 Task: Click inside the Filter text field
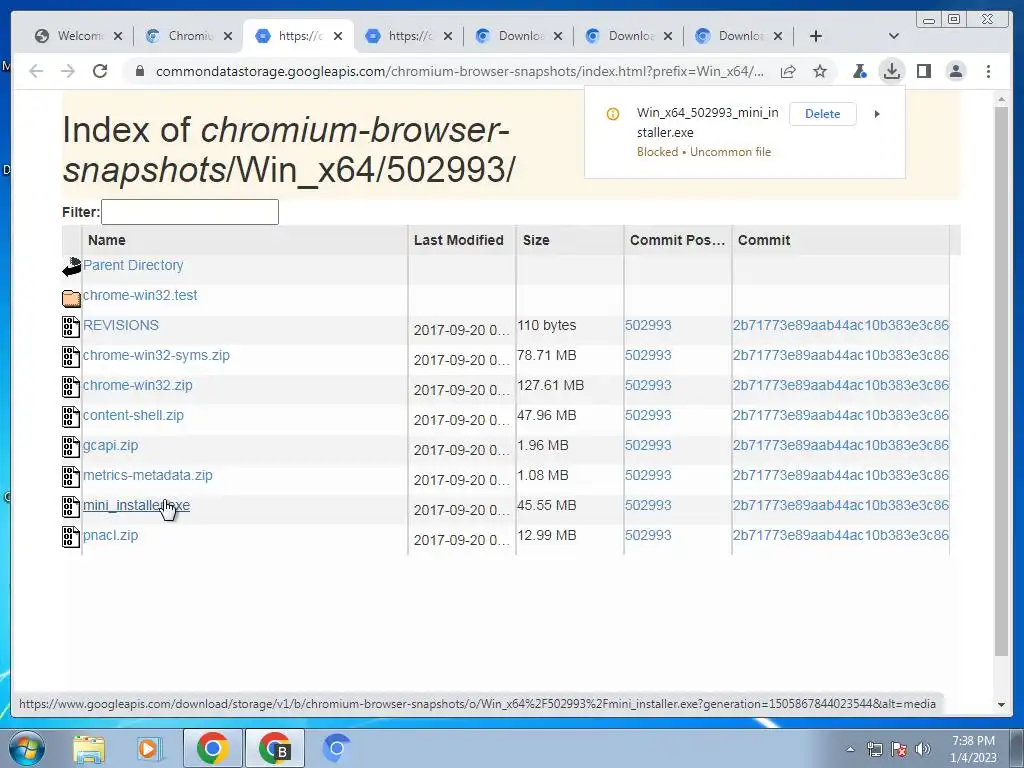(190, 212)
